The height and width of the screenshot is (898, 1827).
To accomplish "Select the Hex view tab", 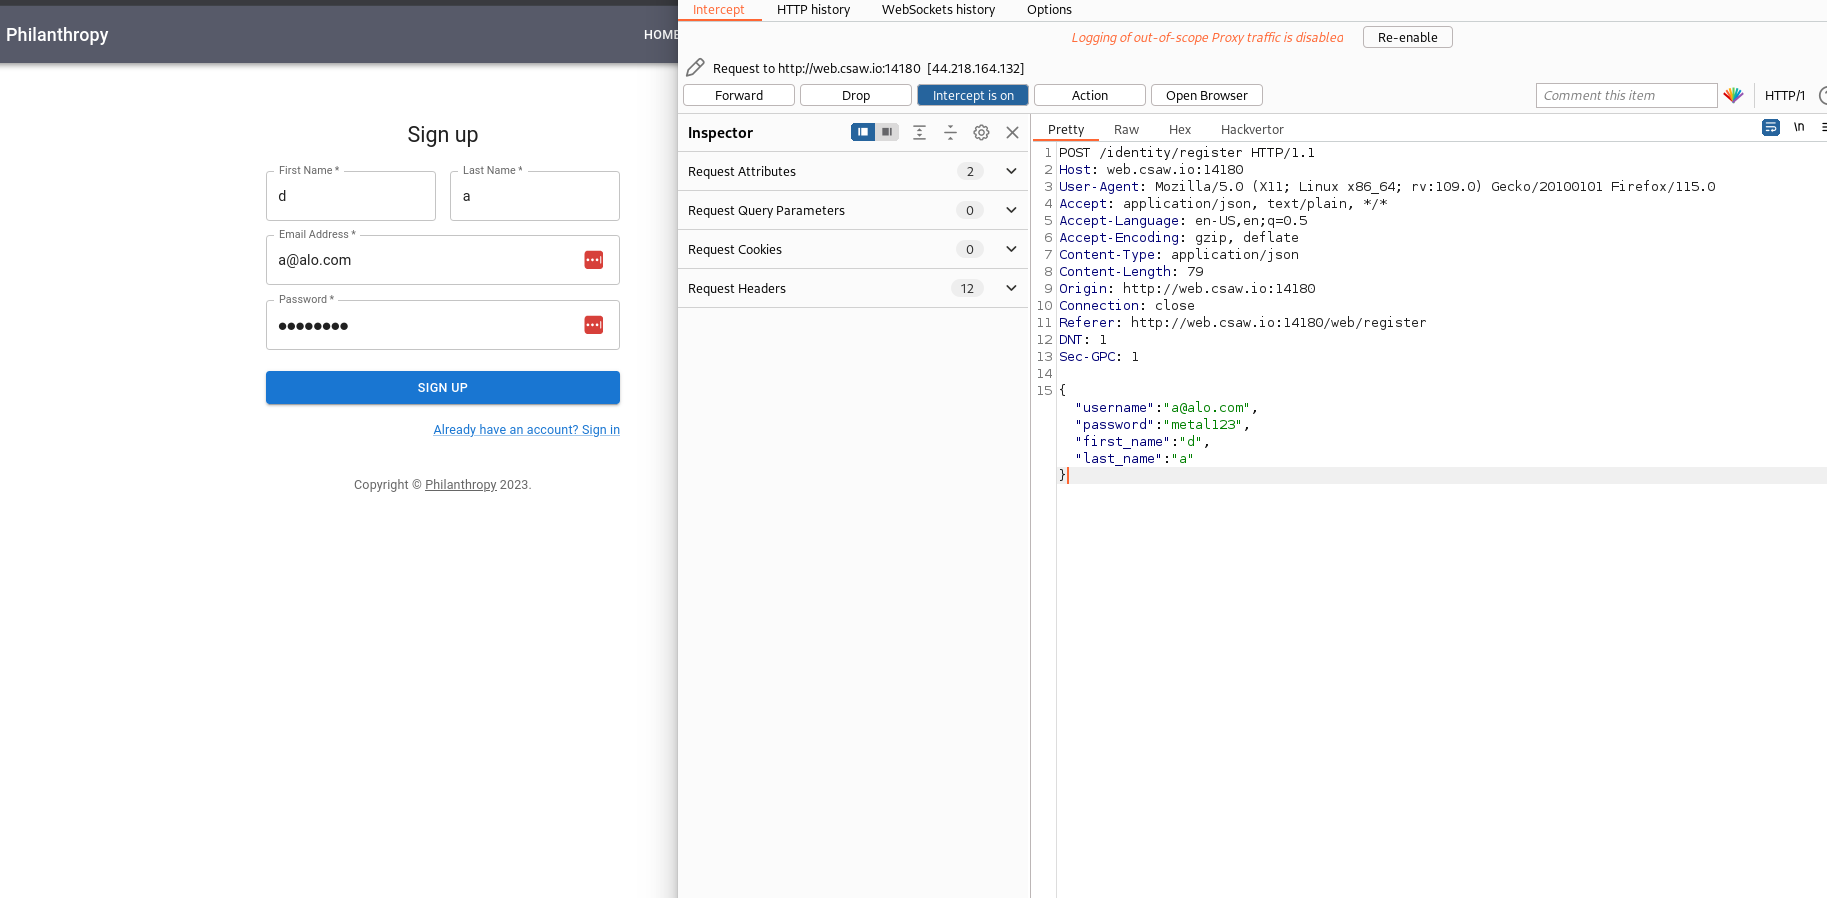I will click(1180, 130).
